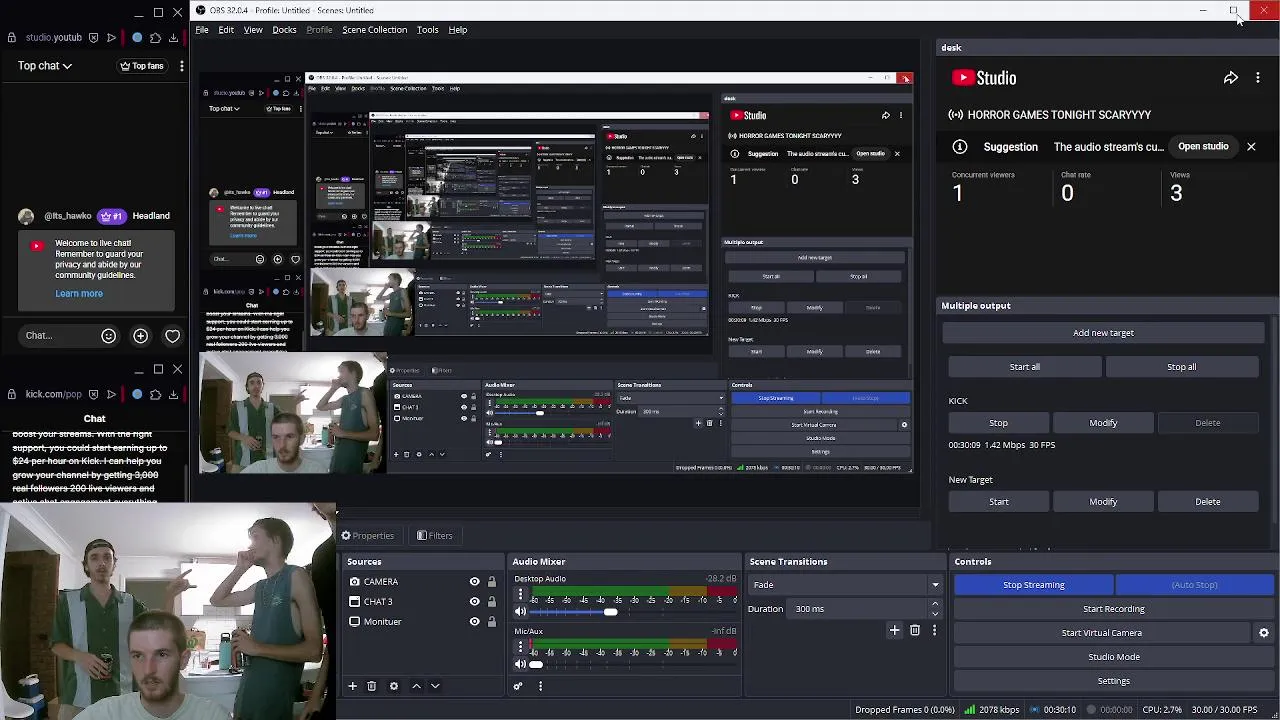Toggle visibility of CAMERA source
This screenshot has width=1280, height=720.
click(474, 582)
